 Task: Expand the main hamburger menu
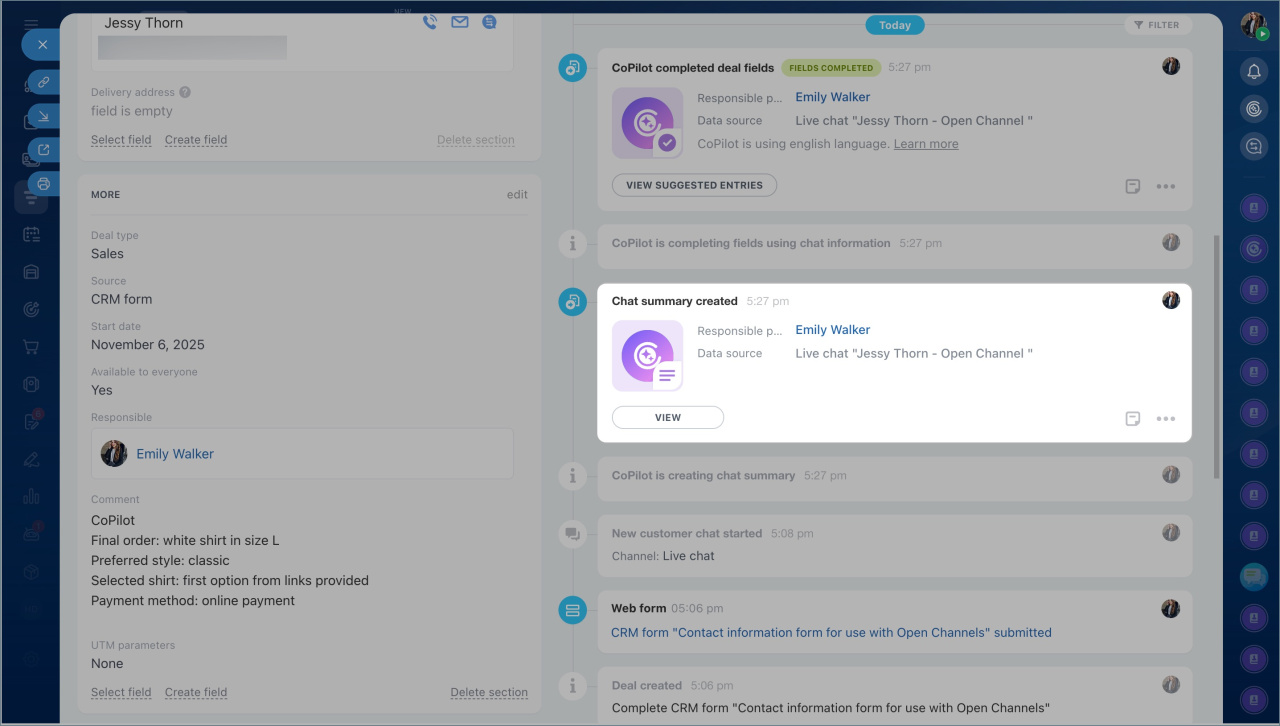tap(31, 24)
